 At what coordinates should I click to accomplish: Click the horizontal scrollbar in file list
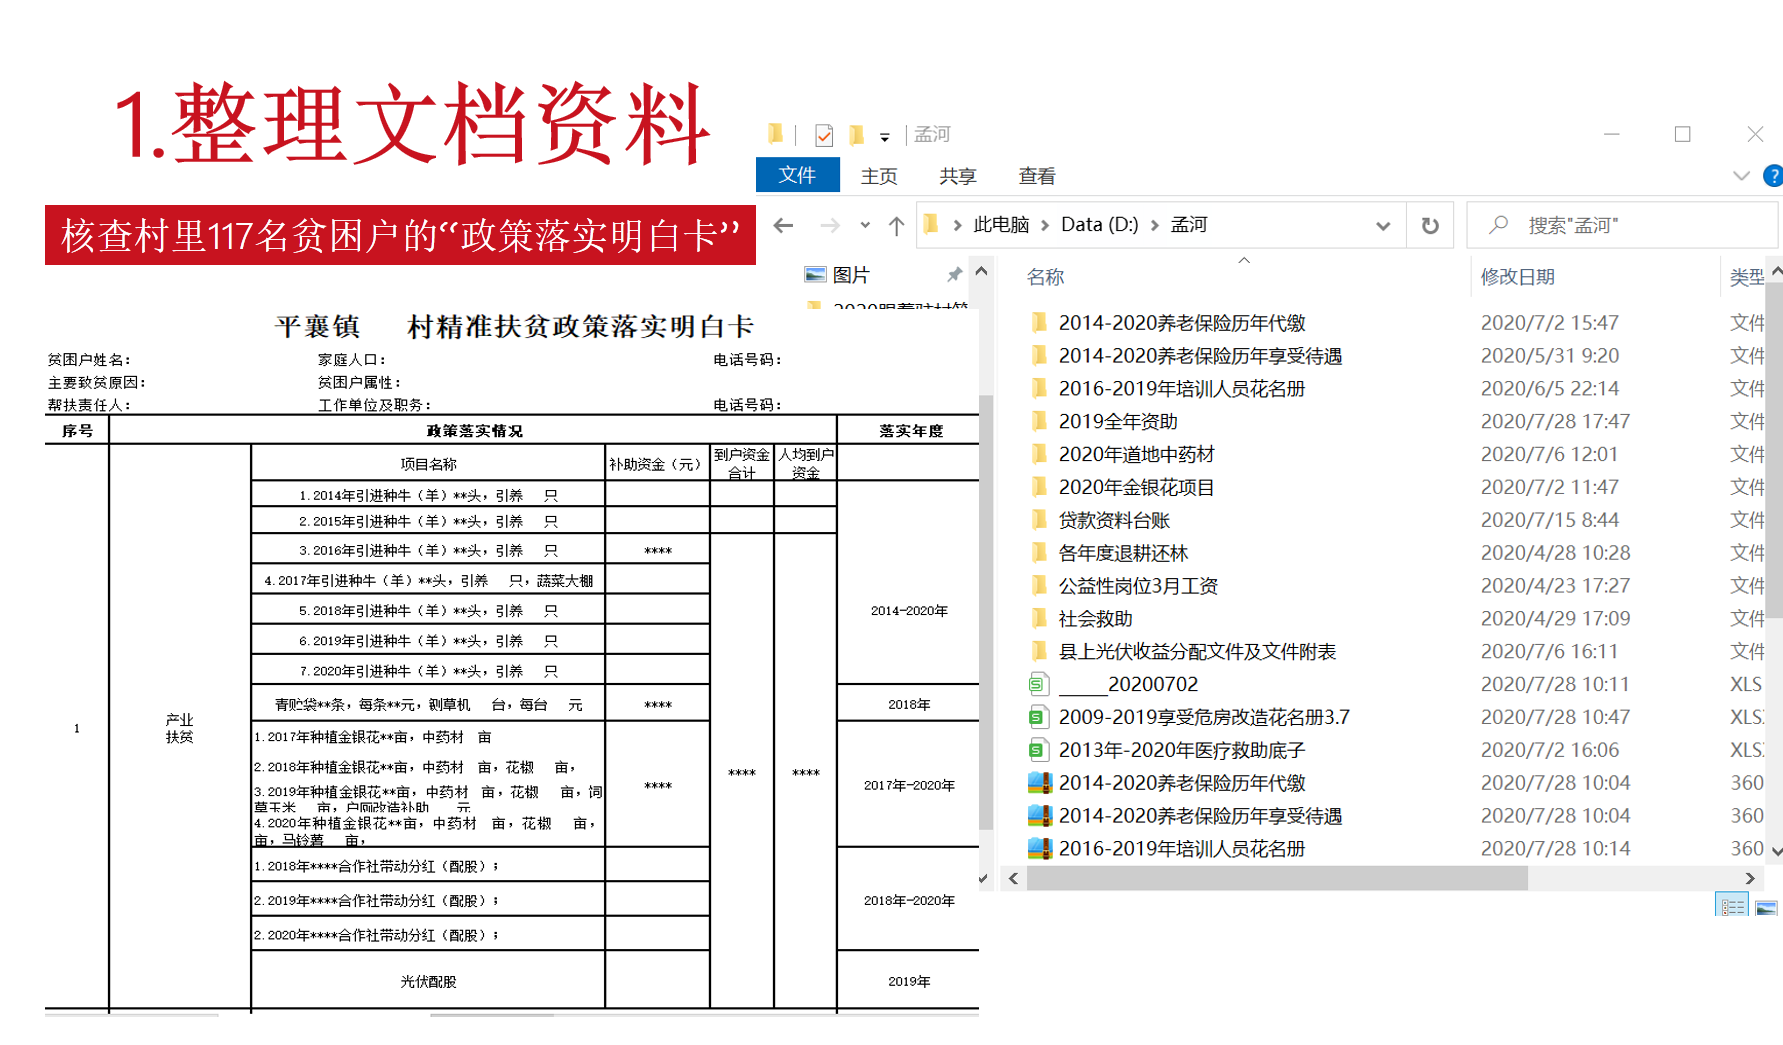tap(1276, 878)
